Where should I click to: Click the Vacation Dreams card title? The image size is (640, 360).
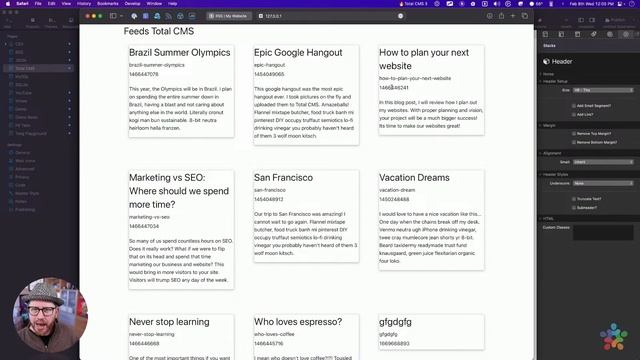414,178
